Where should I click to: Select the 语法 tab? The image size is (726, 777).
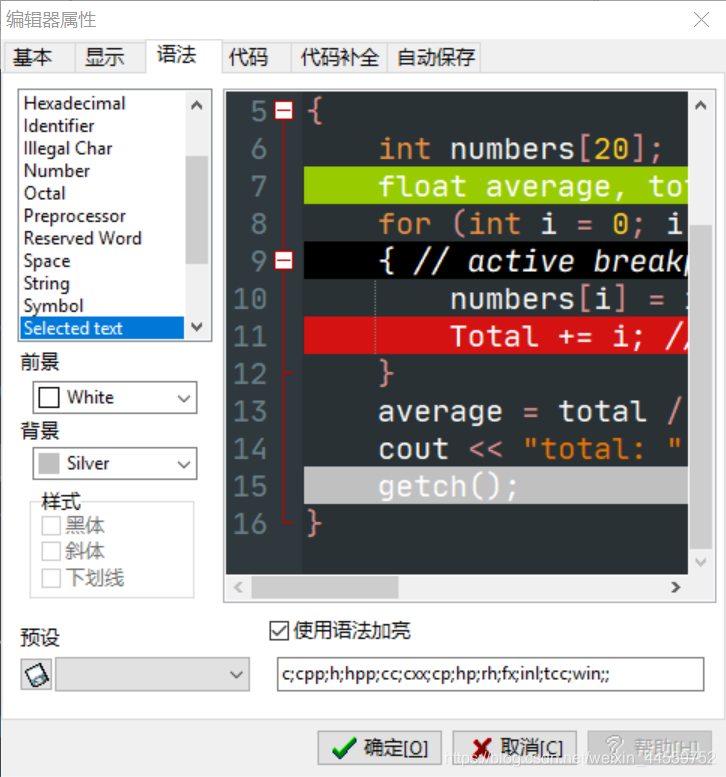coord(183,56)
